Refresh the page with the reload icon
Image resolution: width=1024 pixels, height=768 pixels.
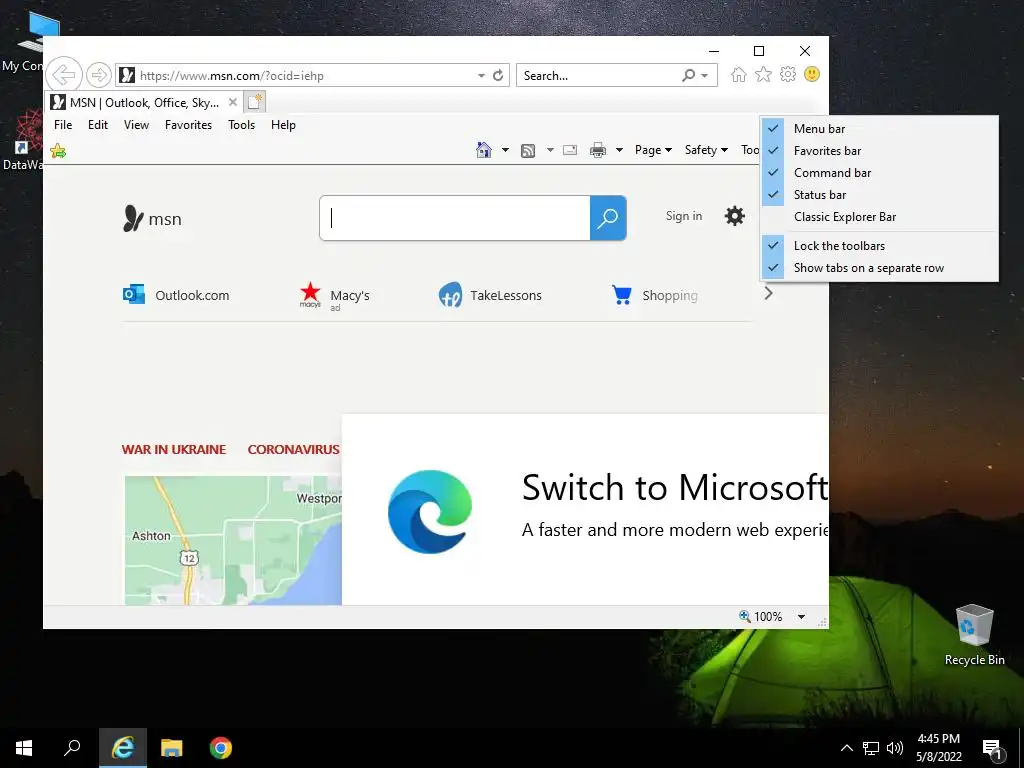(498, 75)
